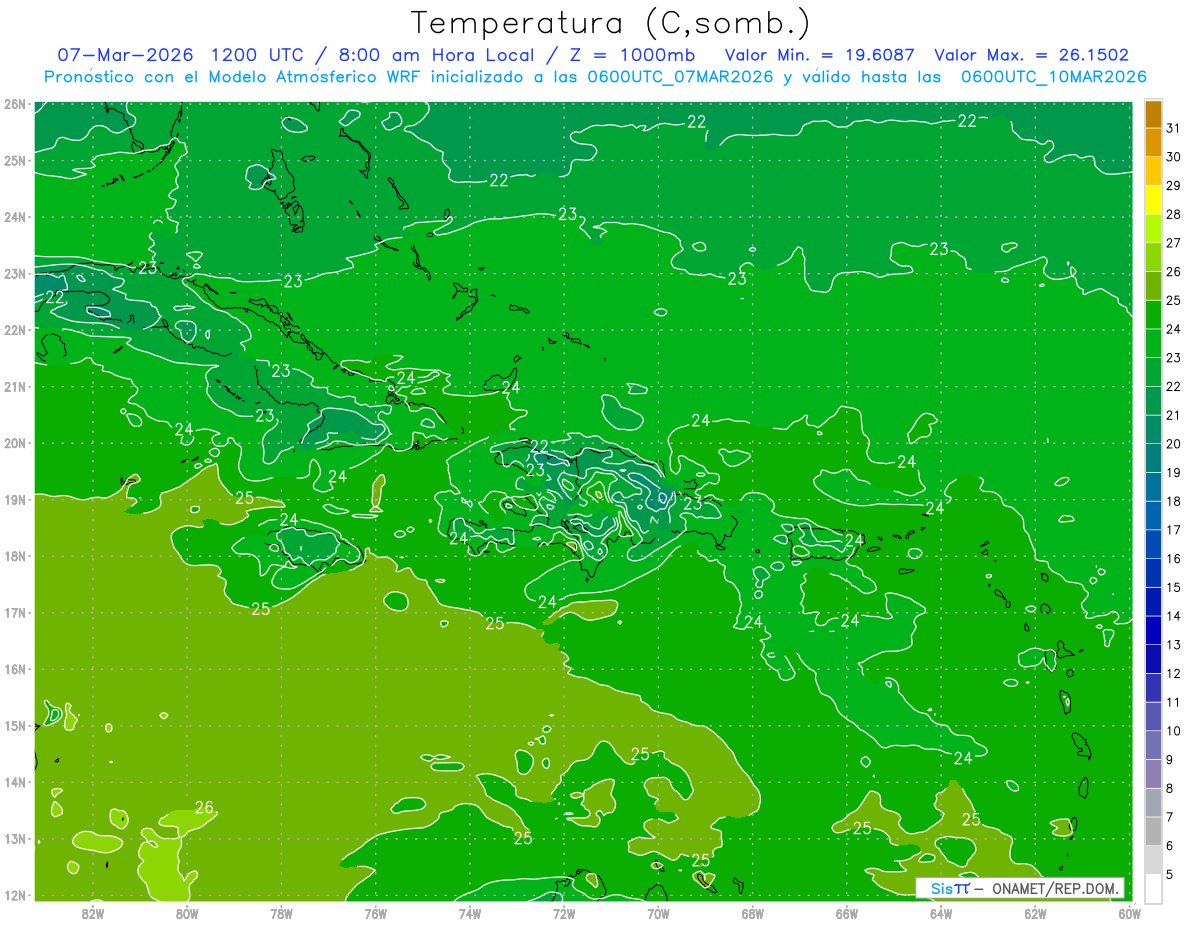Screen dimensions: 1200x927
Task: Click the '70W' longitude axis label
Action: pos(658,913)
